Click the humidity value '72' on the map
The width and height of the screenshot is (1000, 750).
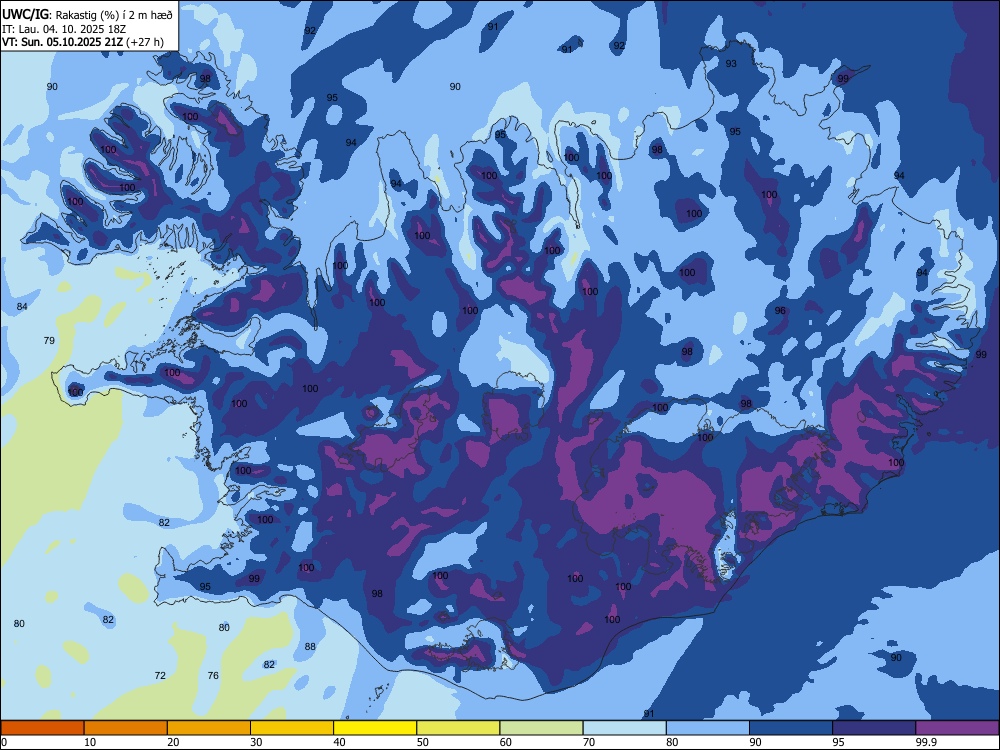click(160, 675)
